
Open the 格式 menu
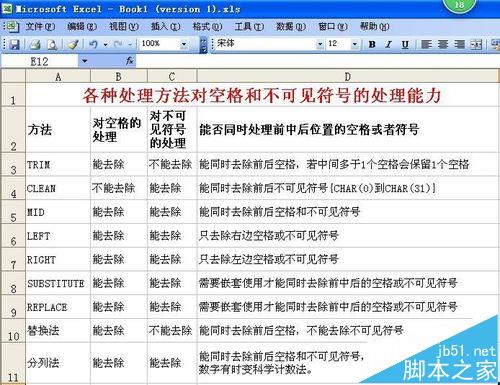[207, 26]
